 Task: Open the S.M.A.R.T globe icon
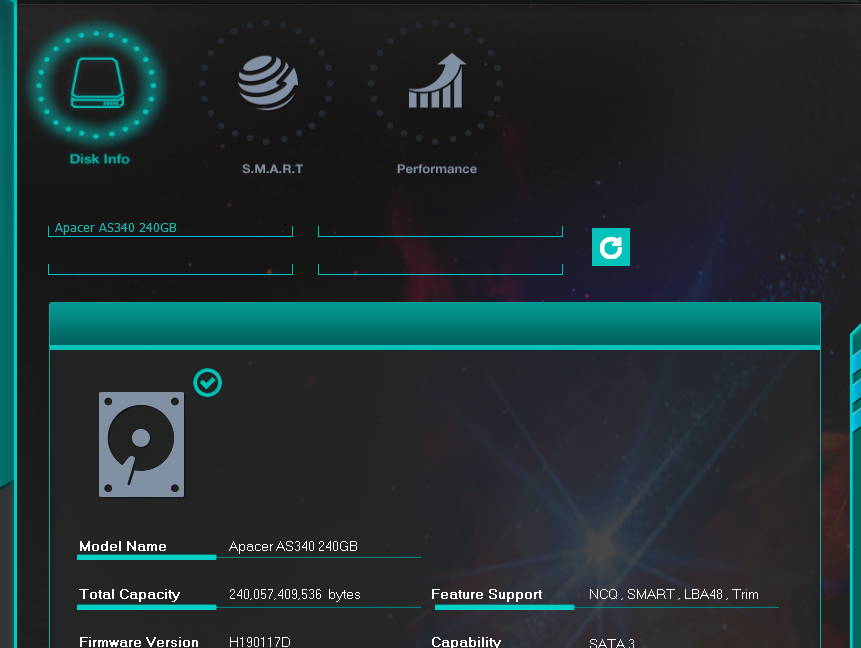click(x=268, y=82)
